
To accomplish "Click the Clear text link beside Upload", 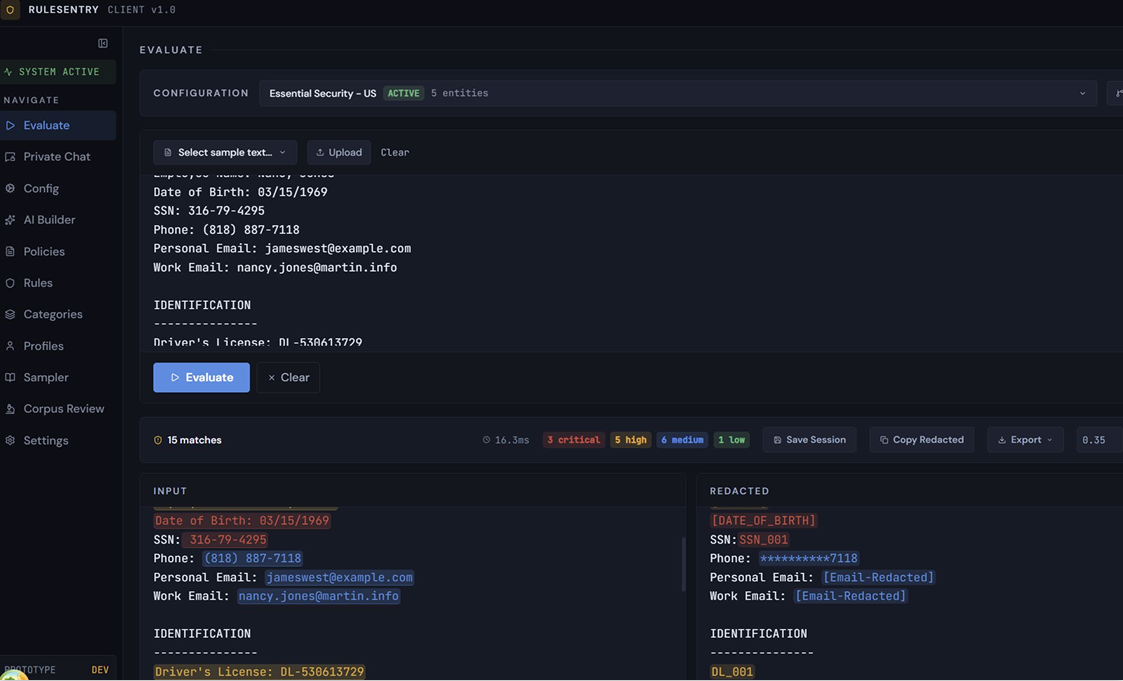I will click(395, 153).
